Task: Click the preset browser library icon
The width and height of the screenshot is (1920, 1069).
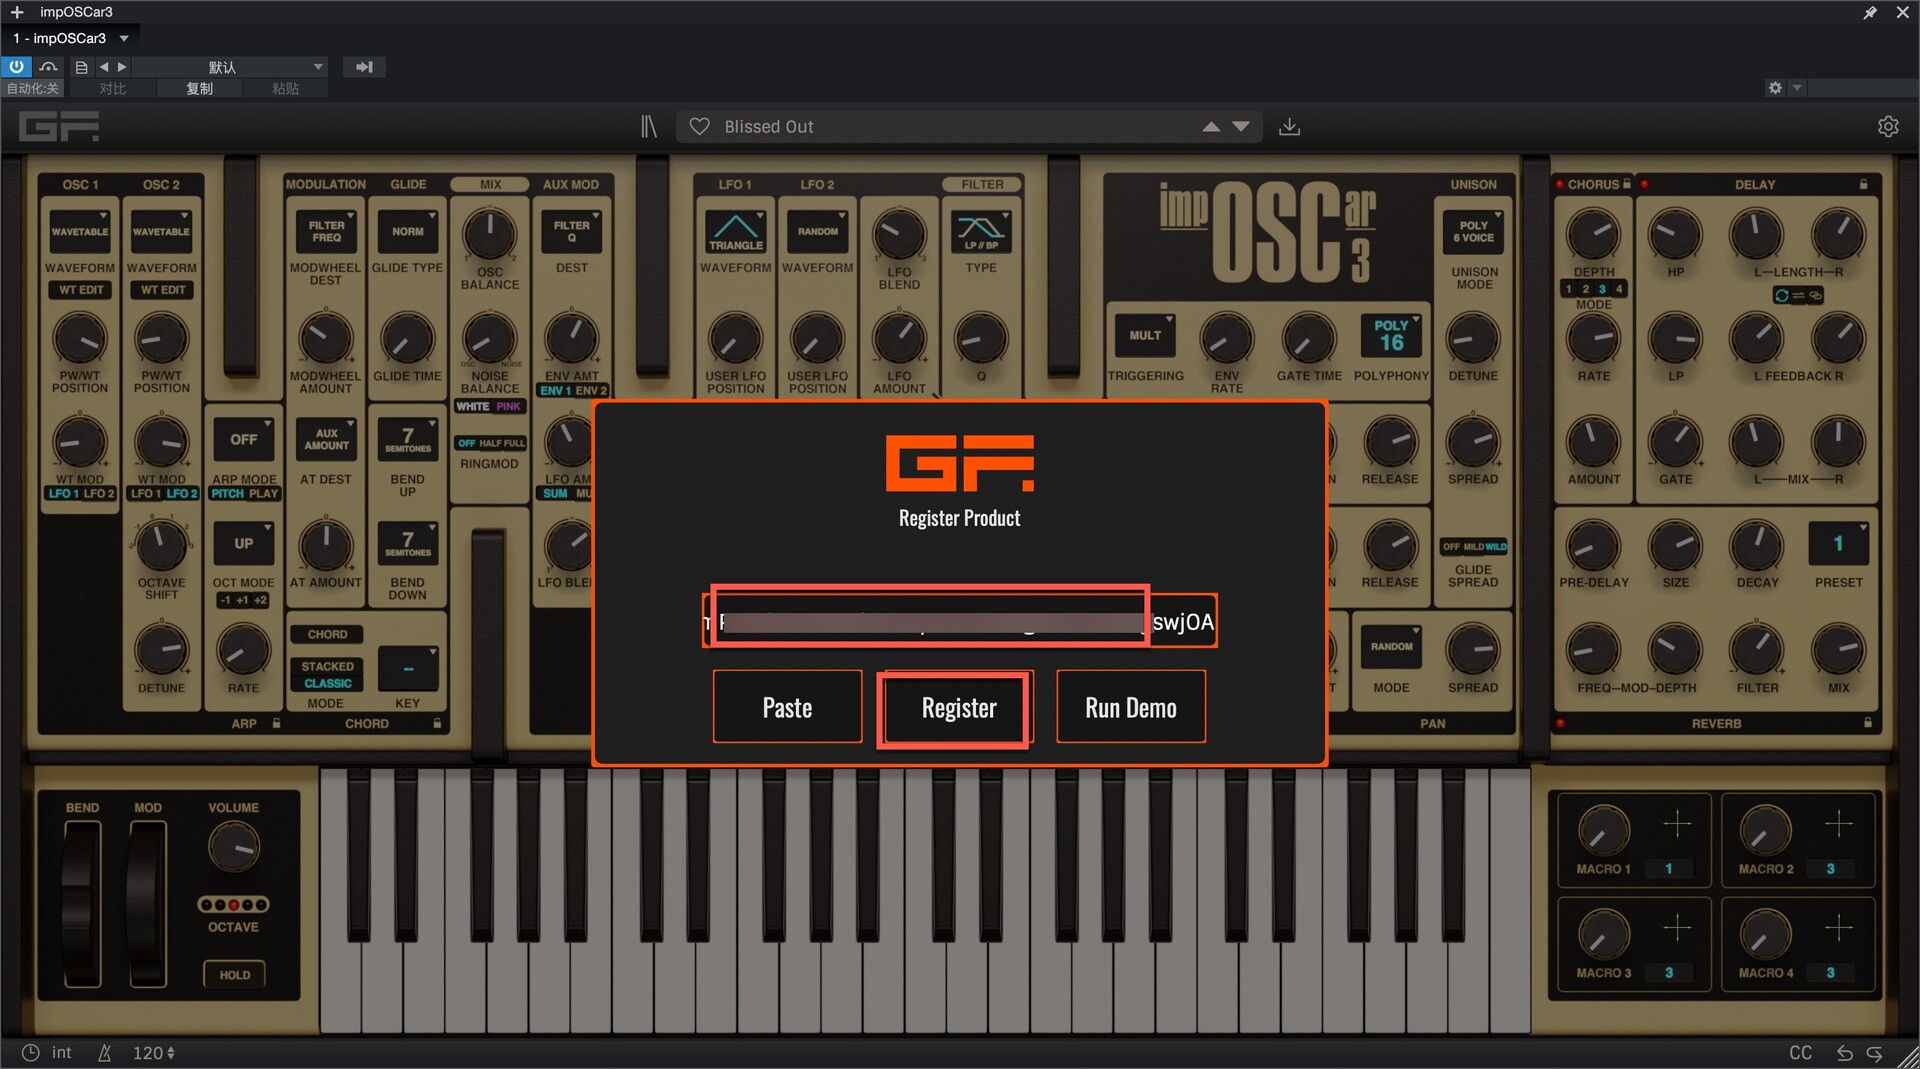Action: pyautogui.click(x=649, y=127)
